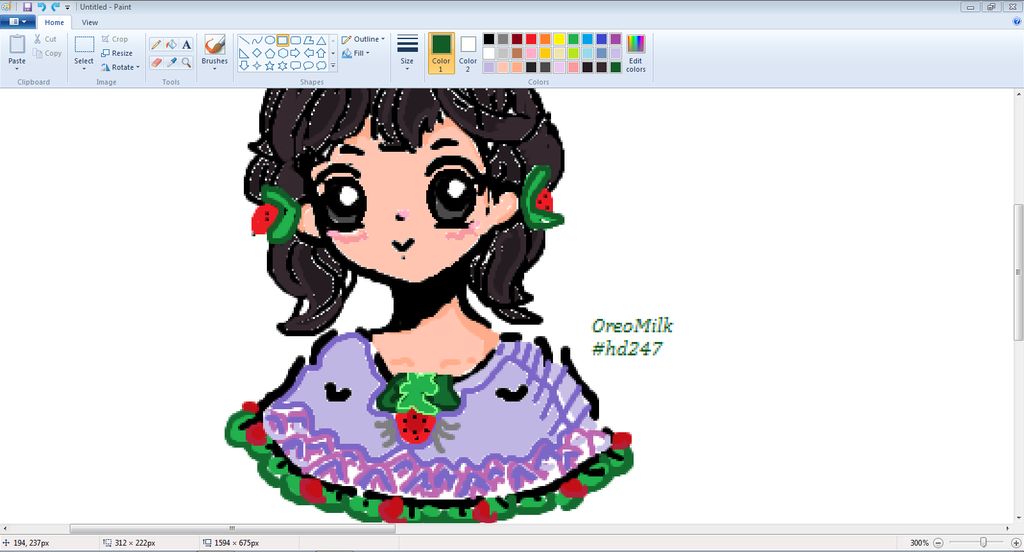
Task: Open the Select dropdown arrow
Action: [84, 69]
